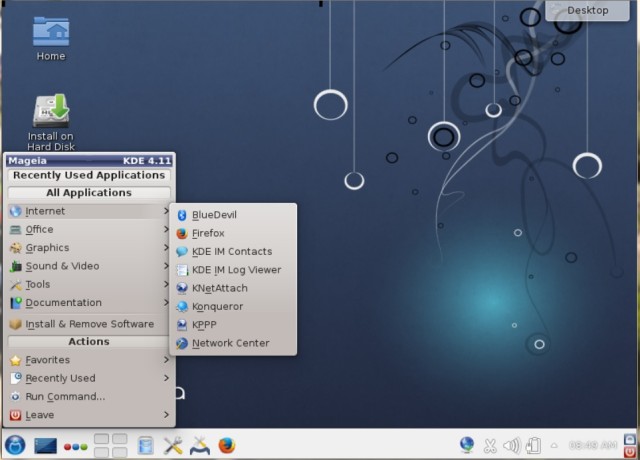Expand arrow next to Office
Image resolution: width=640 pixels, height=460 pixels.
pos(166,229)
